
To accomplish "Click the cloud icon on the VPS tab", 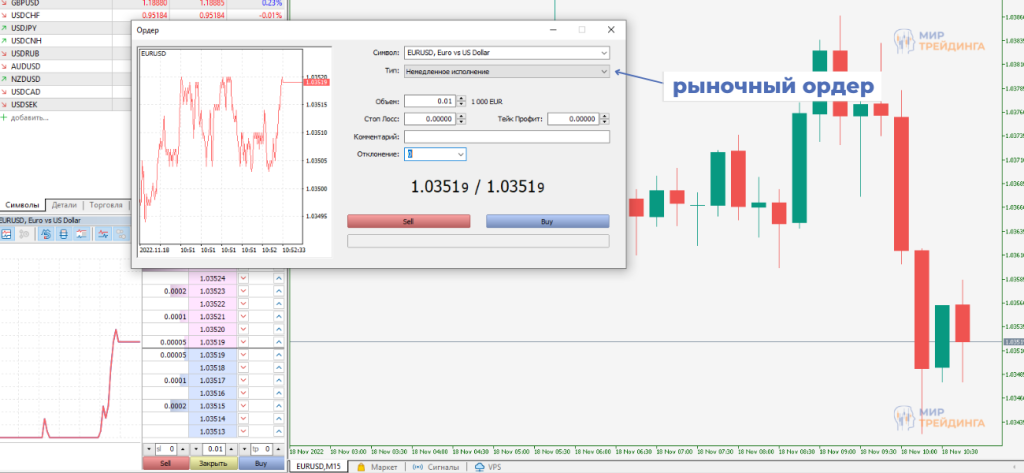I will pyautogui.click(x=480, y=466).
